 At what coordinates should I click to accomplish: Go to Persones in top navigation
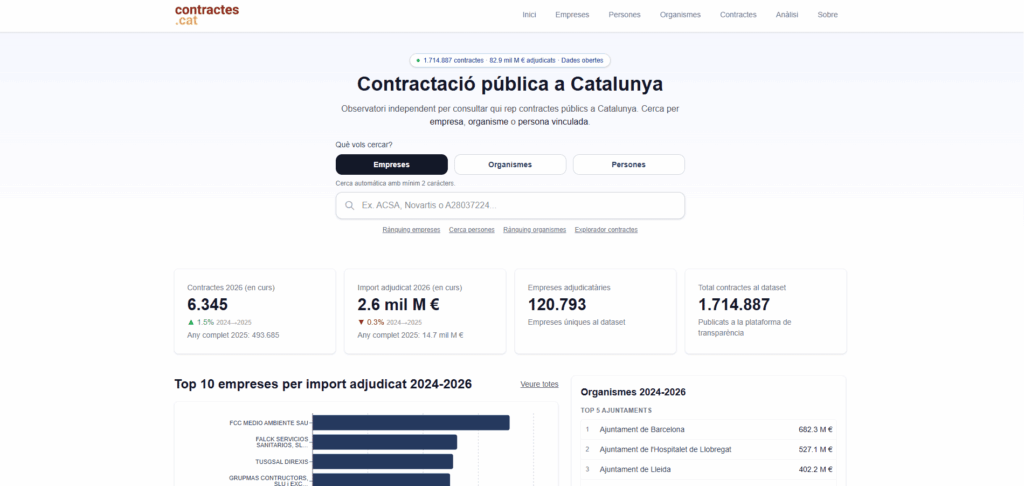pyautogui.click(x=624, y=15)
